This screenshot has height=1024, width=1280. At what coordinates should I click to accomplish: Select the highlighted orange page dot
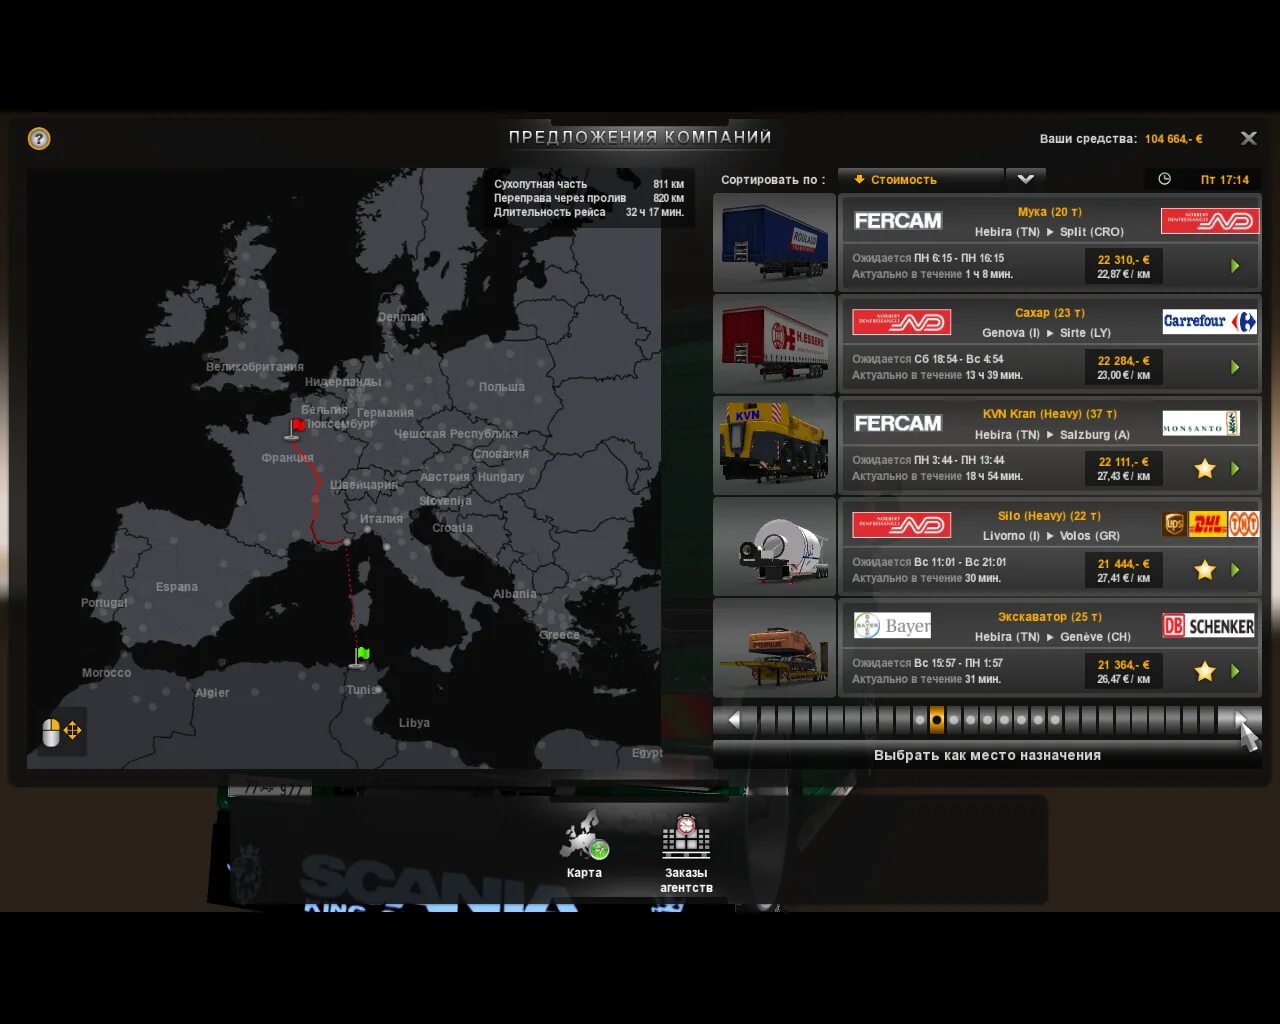coord(936,719)
